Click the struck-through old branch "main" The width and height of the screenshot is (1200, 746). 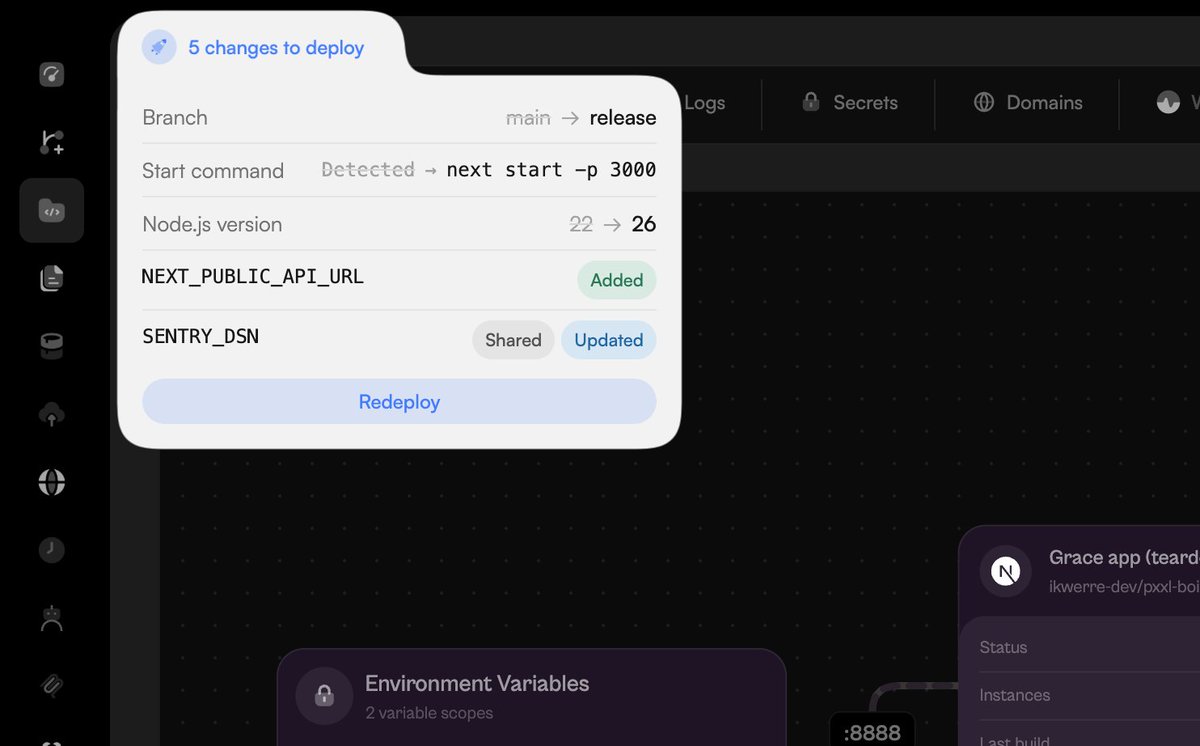tap(528, 118)
